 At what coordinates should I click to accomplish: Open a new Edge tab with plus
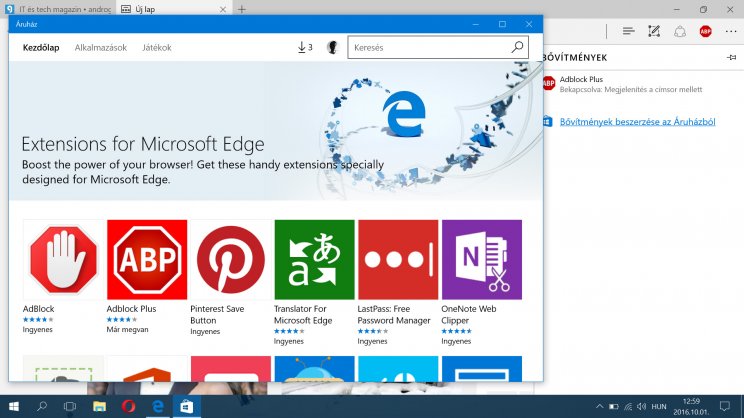tap(242, 9)
